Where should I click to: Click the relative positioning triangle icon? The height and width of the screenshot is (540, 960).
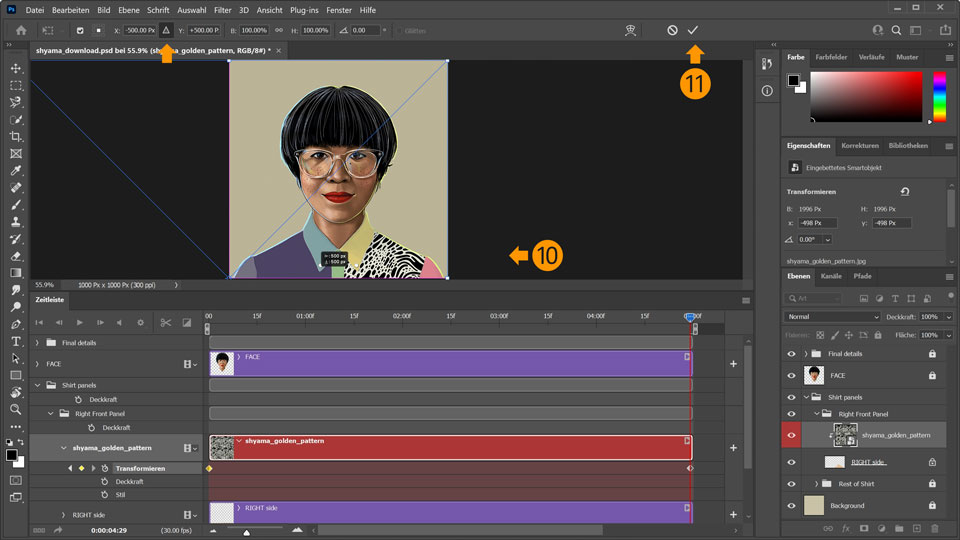coord(166,30)
